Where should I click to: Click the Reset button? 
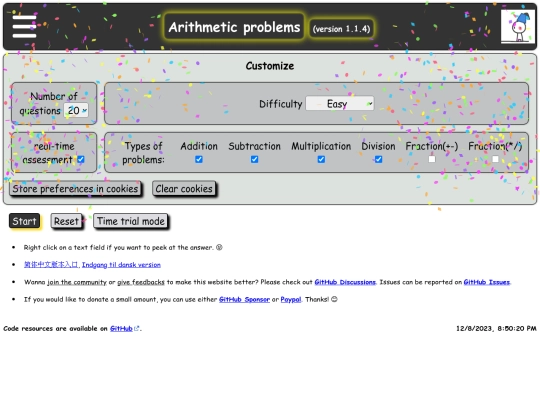point(66,221)
